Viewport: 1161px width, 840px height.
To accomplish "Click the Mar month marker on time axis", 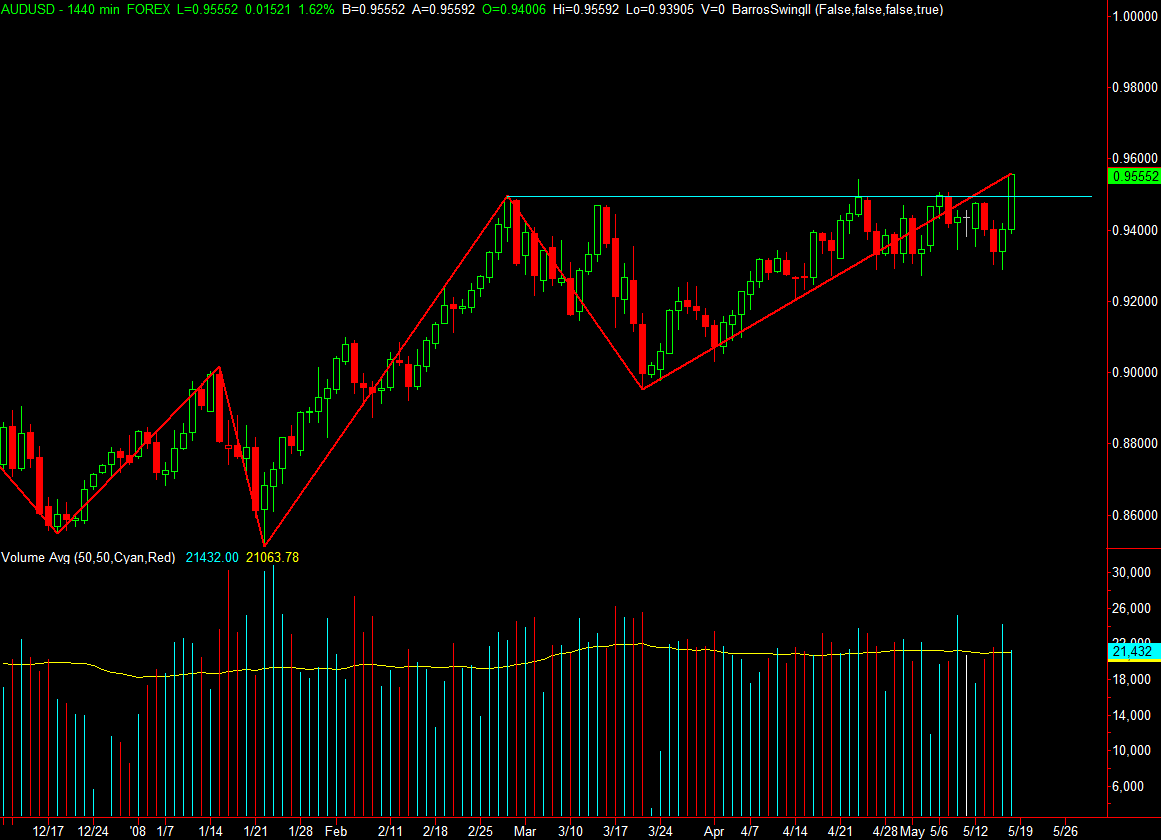I will (x=525, y=831).
